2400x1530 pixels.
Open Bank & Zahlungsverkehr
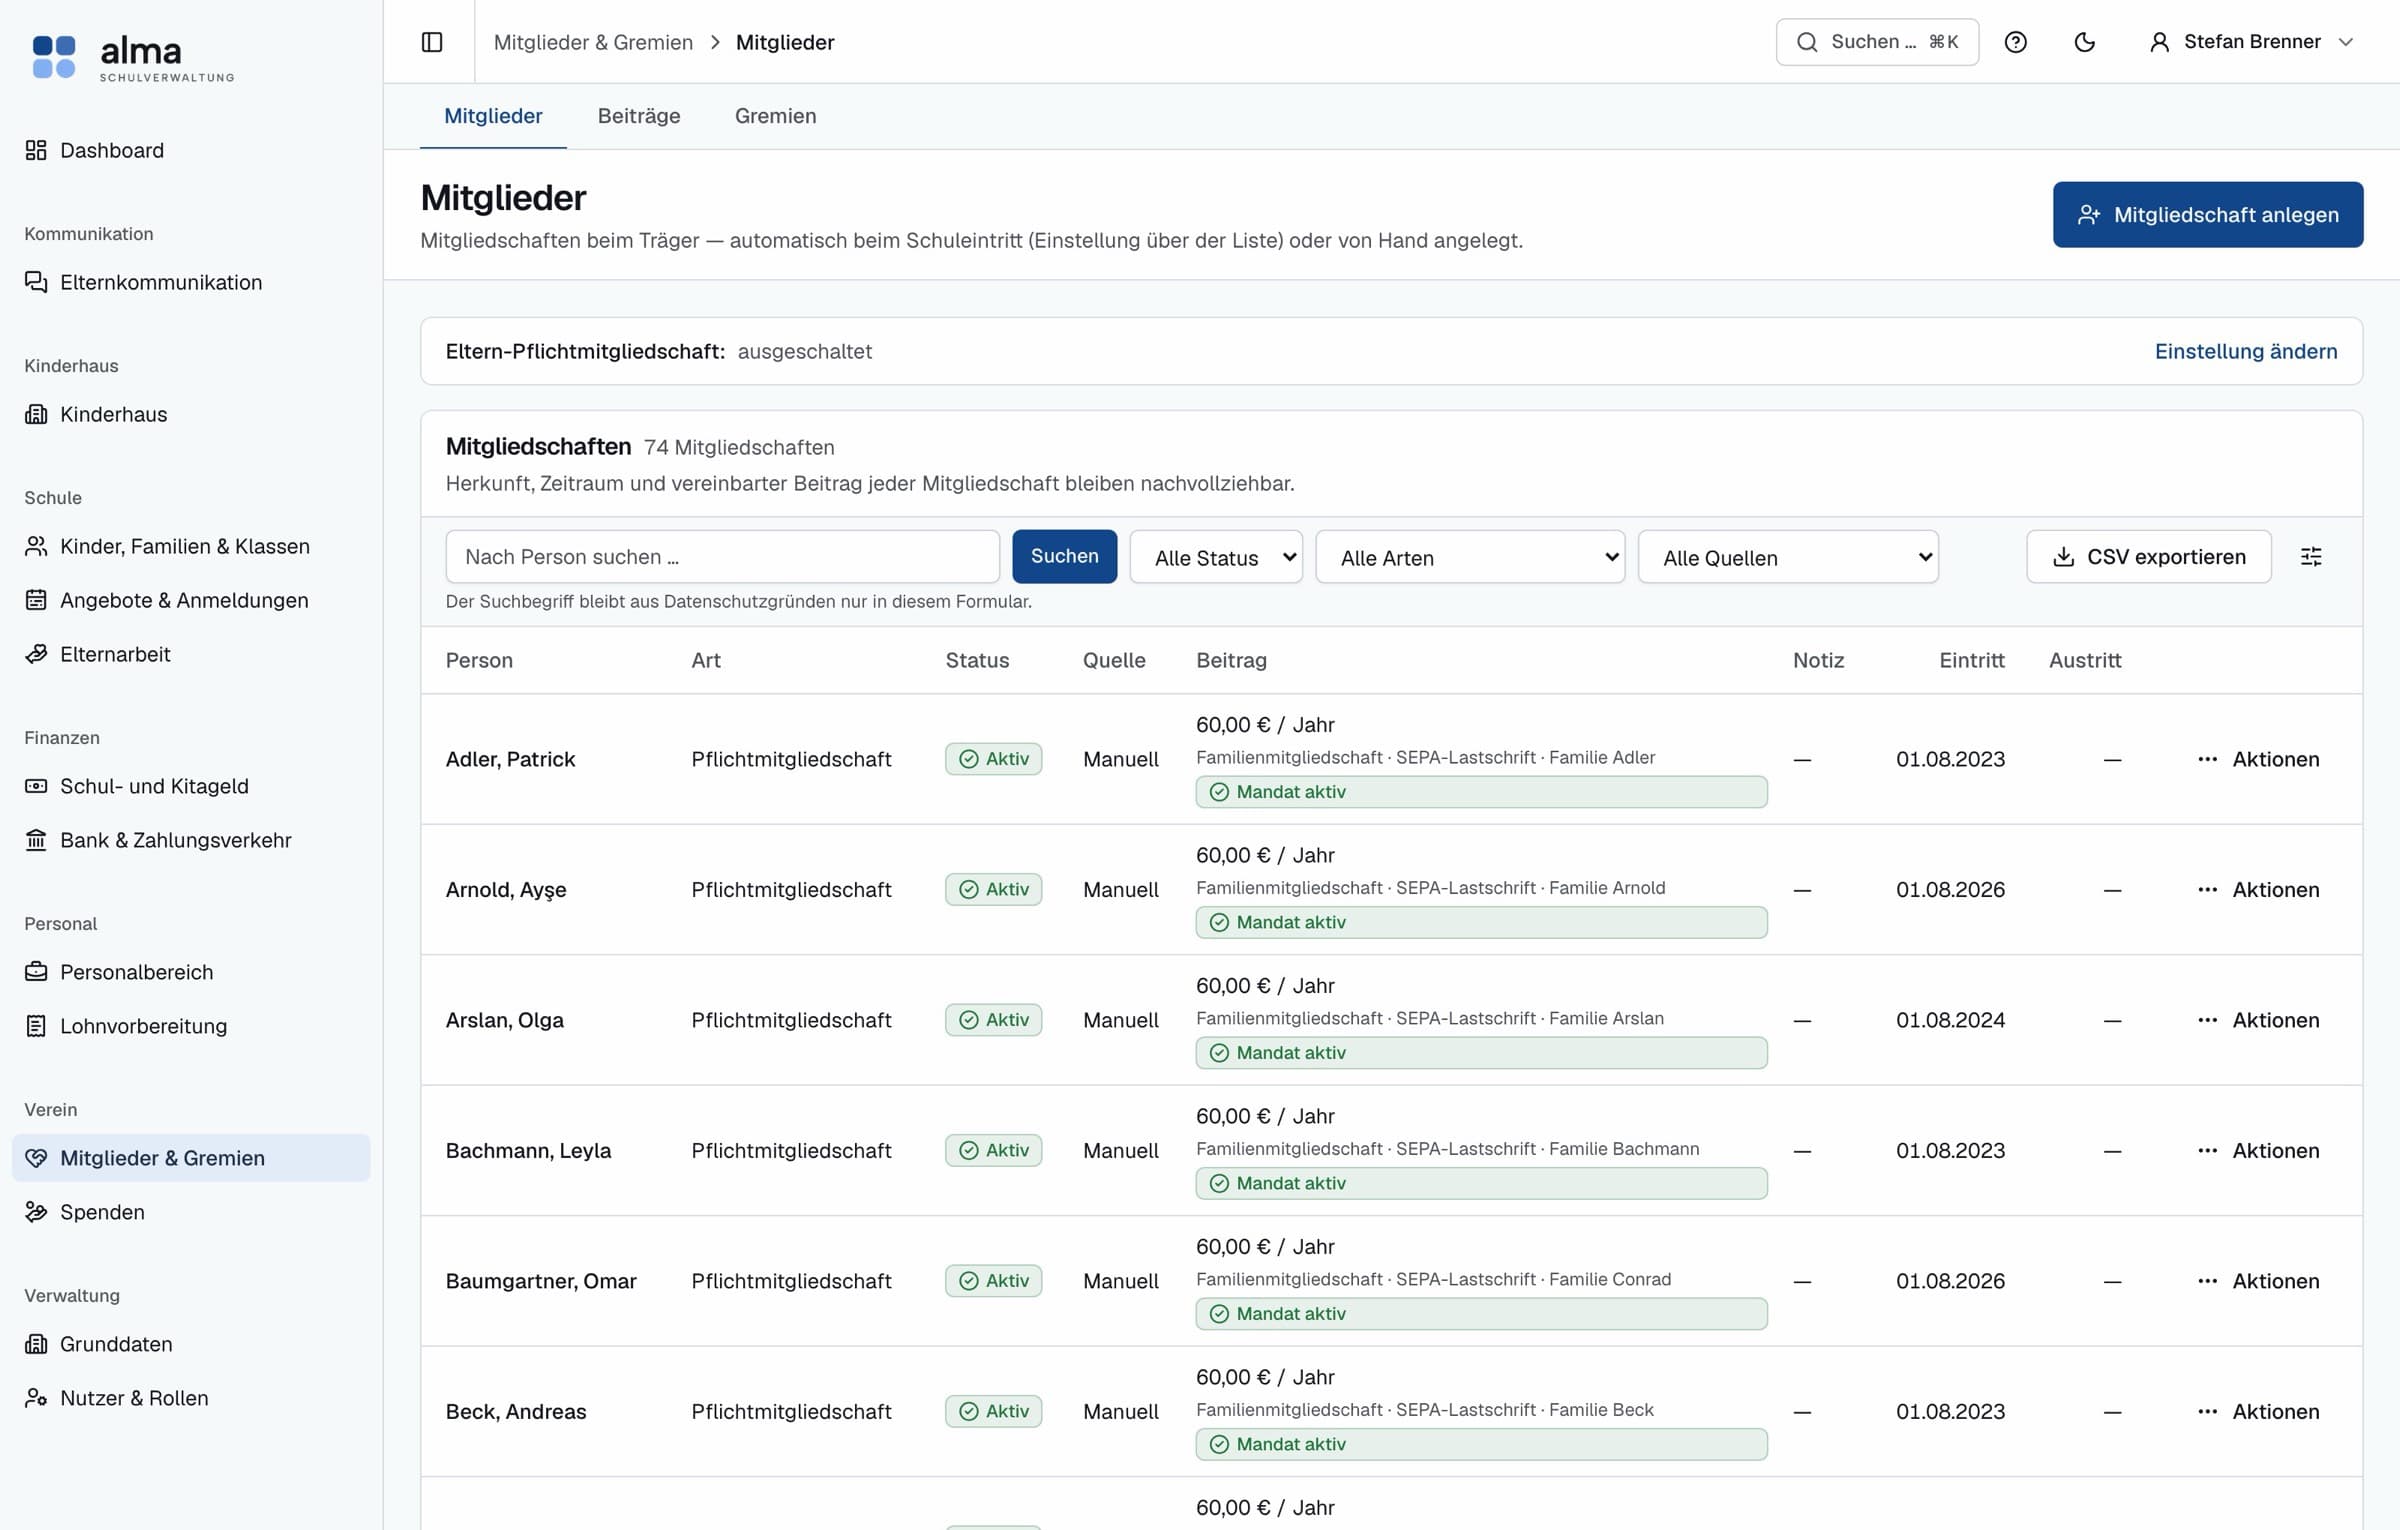(x=191, y=840)
